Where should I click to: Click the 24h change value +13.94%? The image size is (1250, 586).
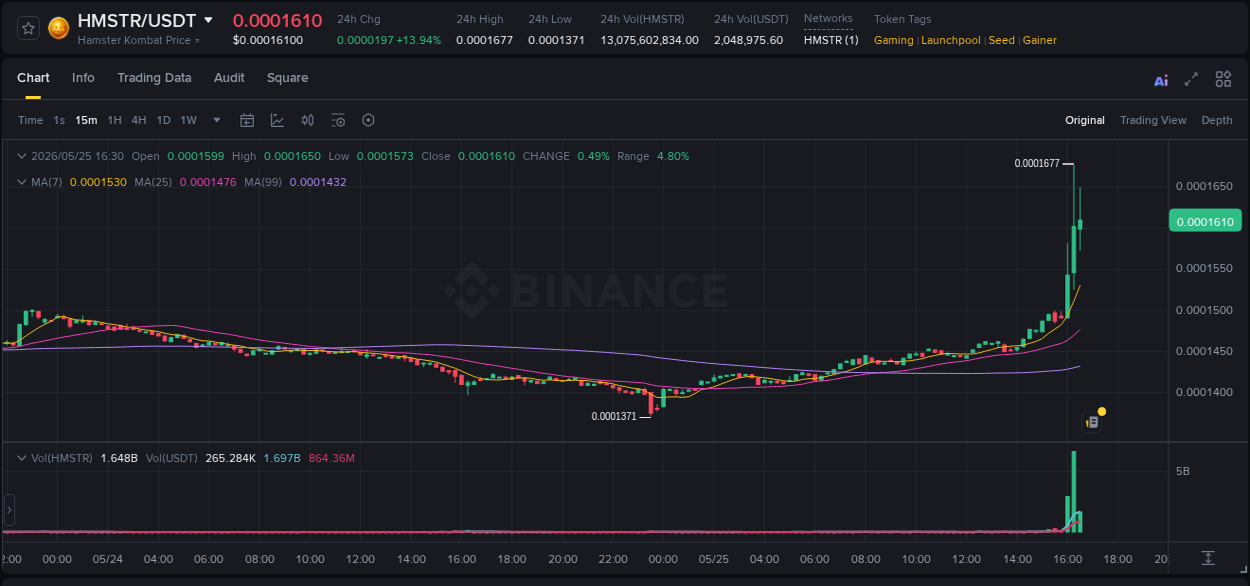pos(418,40)
